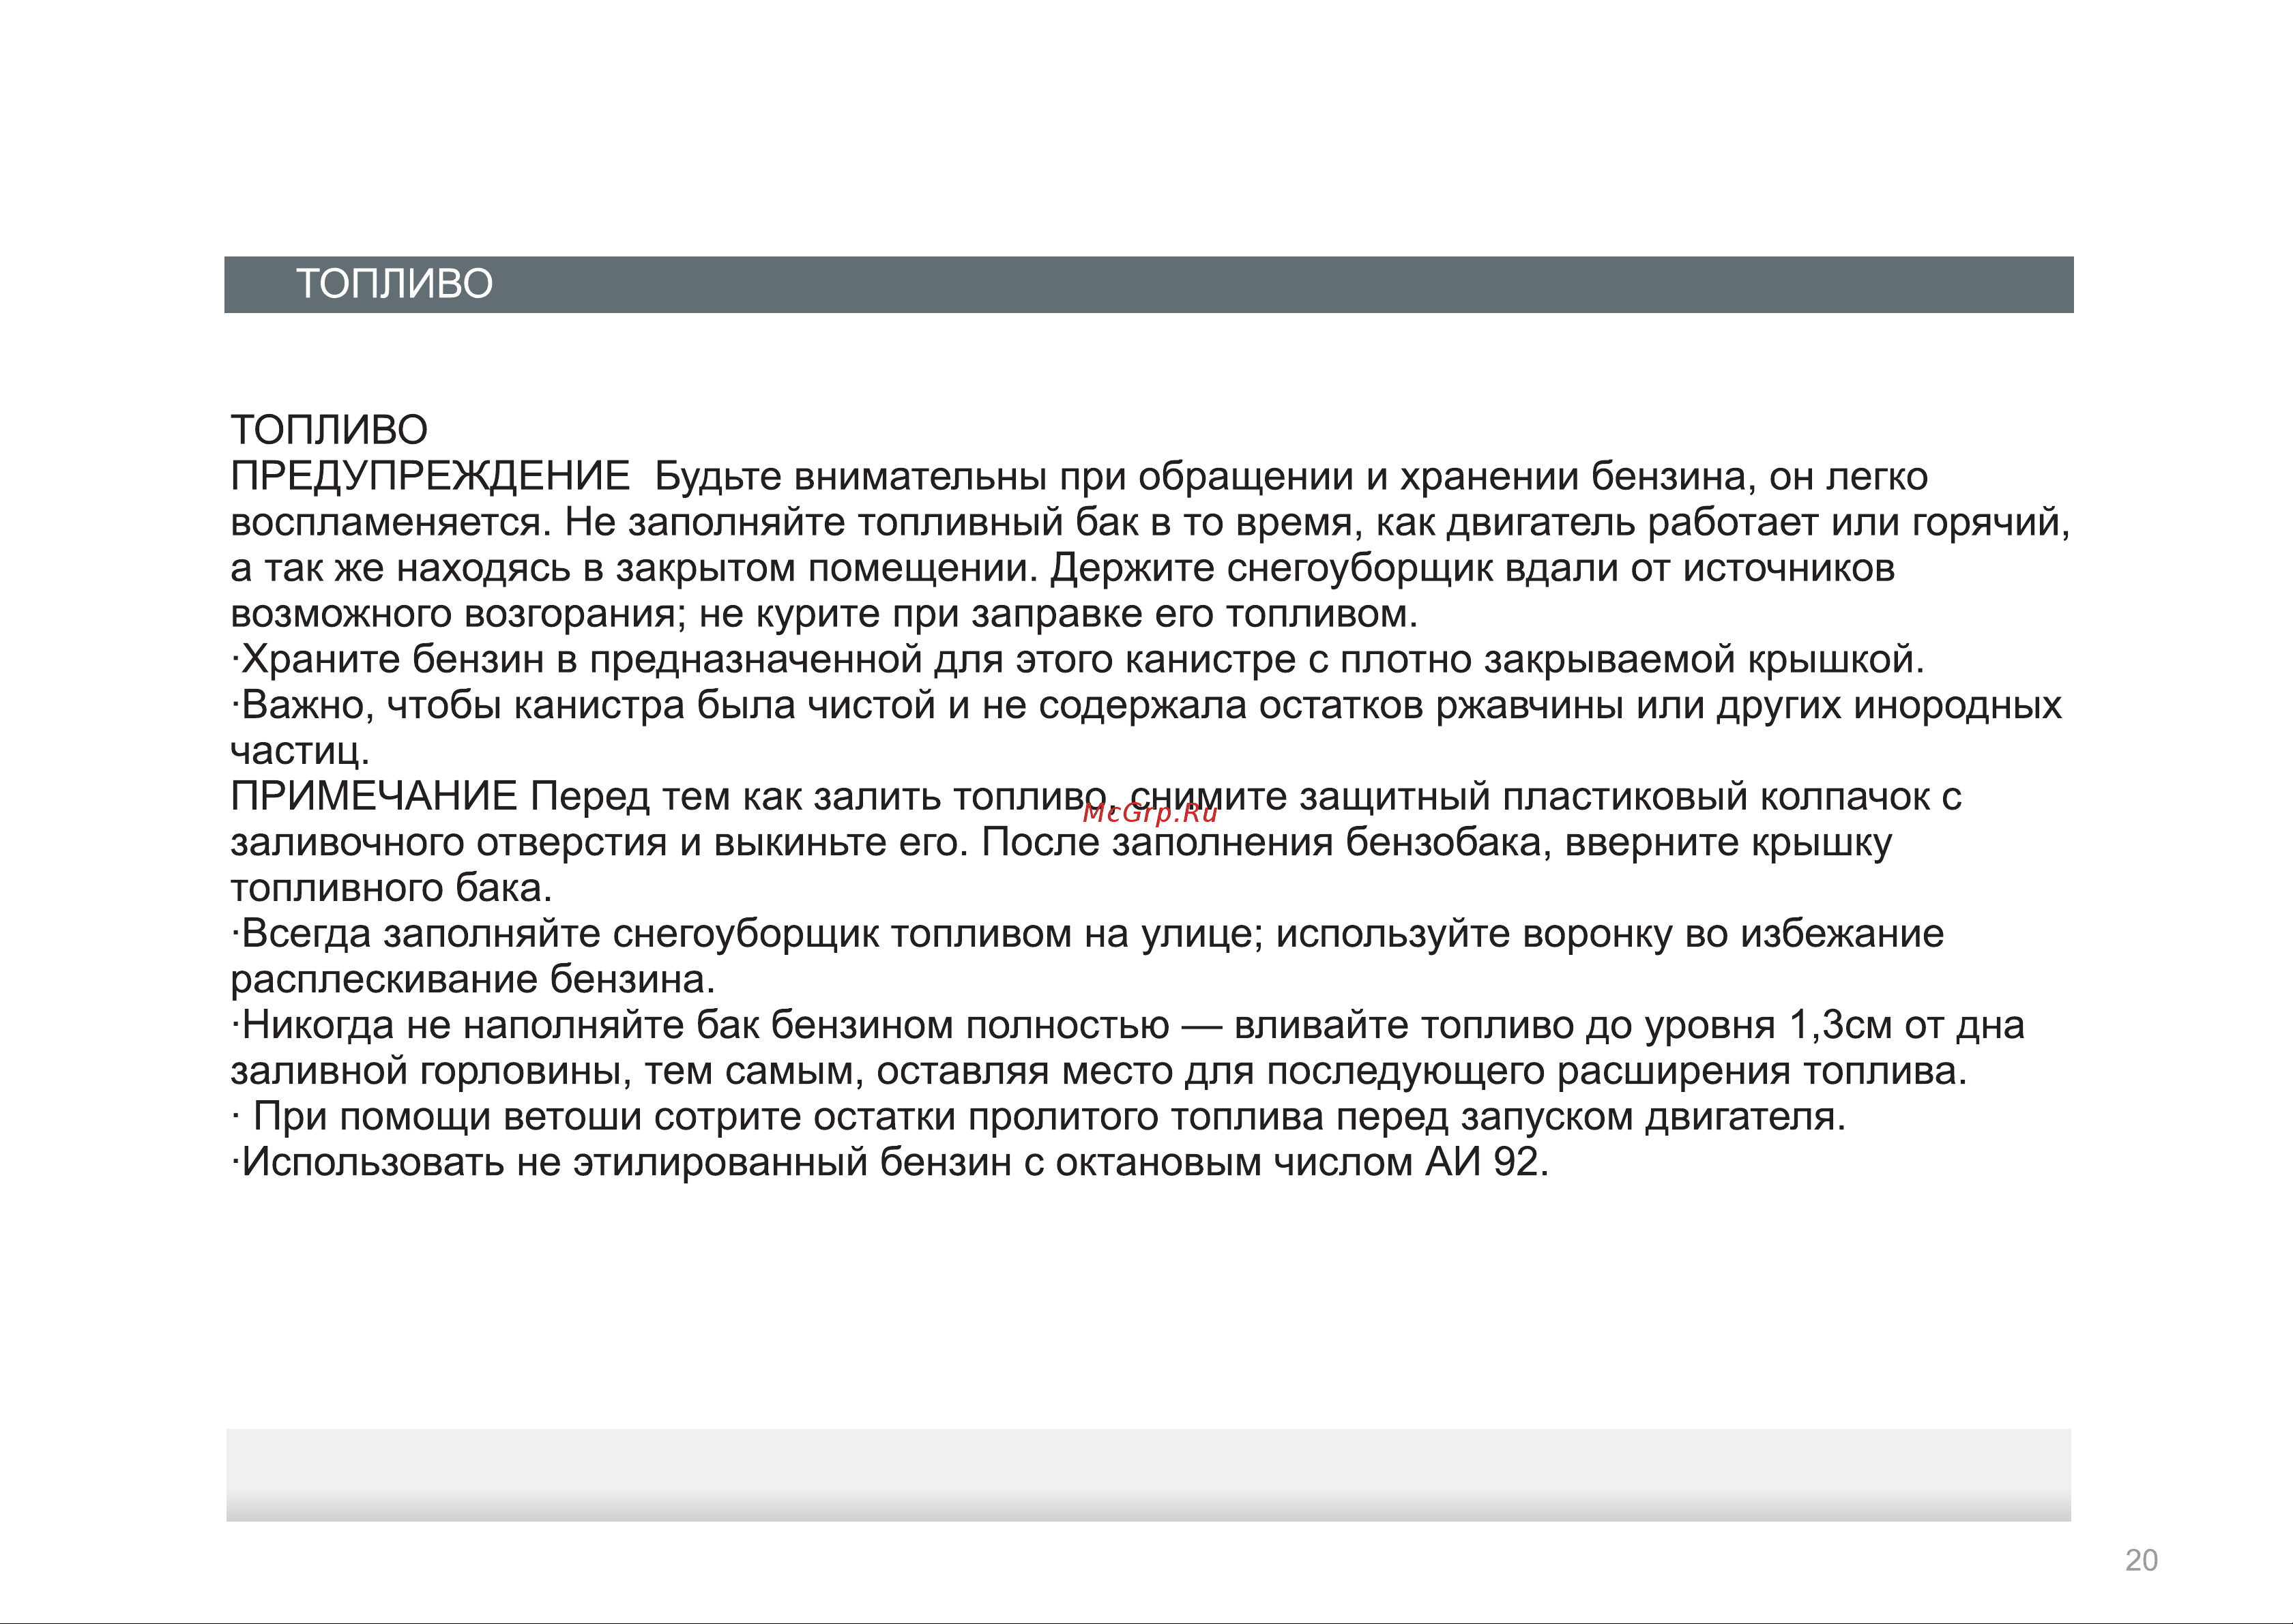Click the ПРИМЕЧАНИЕ note word
The width and height of the screenshot is (2293, 1624).
[x=374, y=796]
